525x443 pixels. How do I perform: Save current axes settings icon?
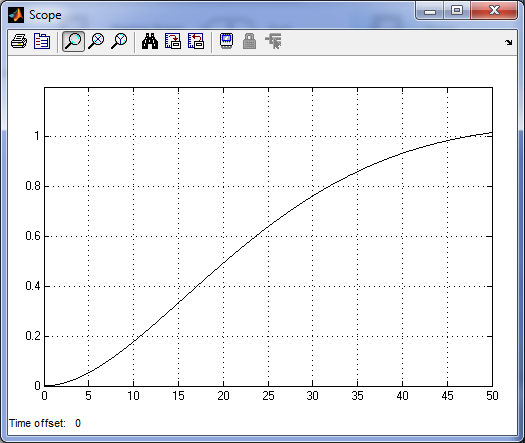(x=173, y=42)
